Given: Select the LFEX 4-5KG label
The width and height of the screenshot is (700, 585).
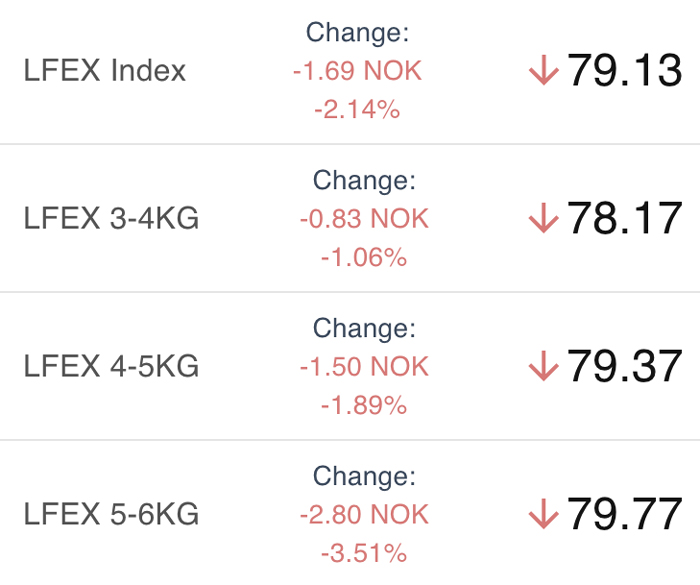Looking at the screenshot, I should pyautogui.click(x=111, y=366).
